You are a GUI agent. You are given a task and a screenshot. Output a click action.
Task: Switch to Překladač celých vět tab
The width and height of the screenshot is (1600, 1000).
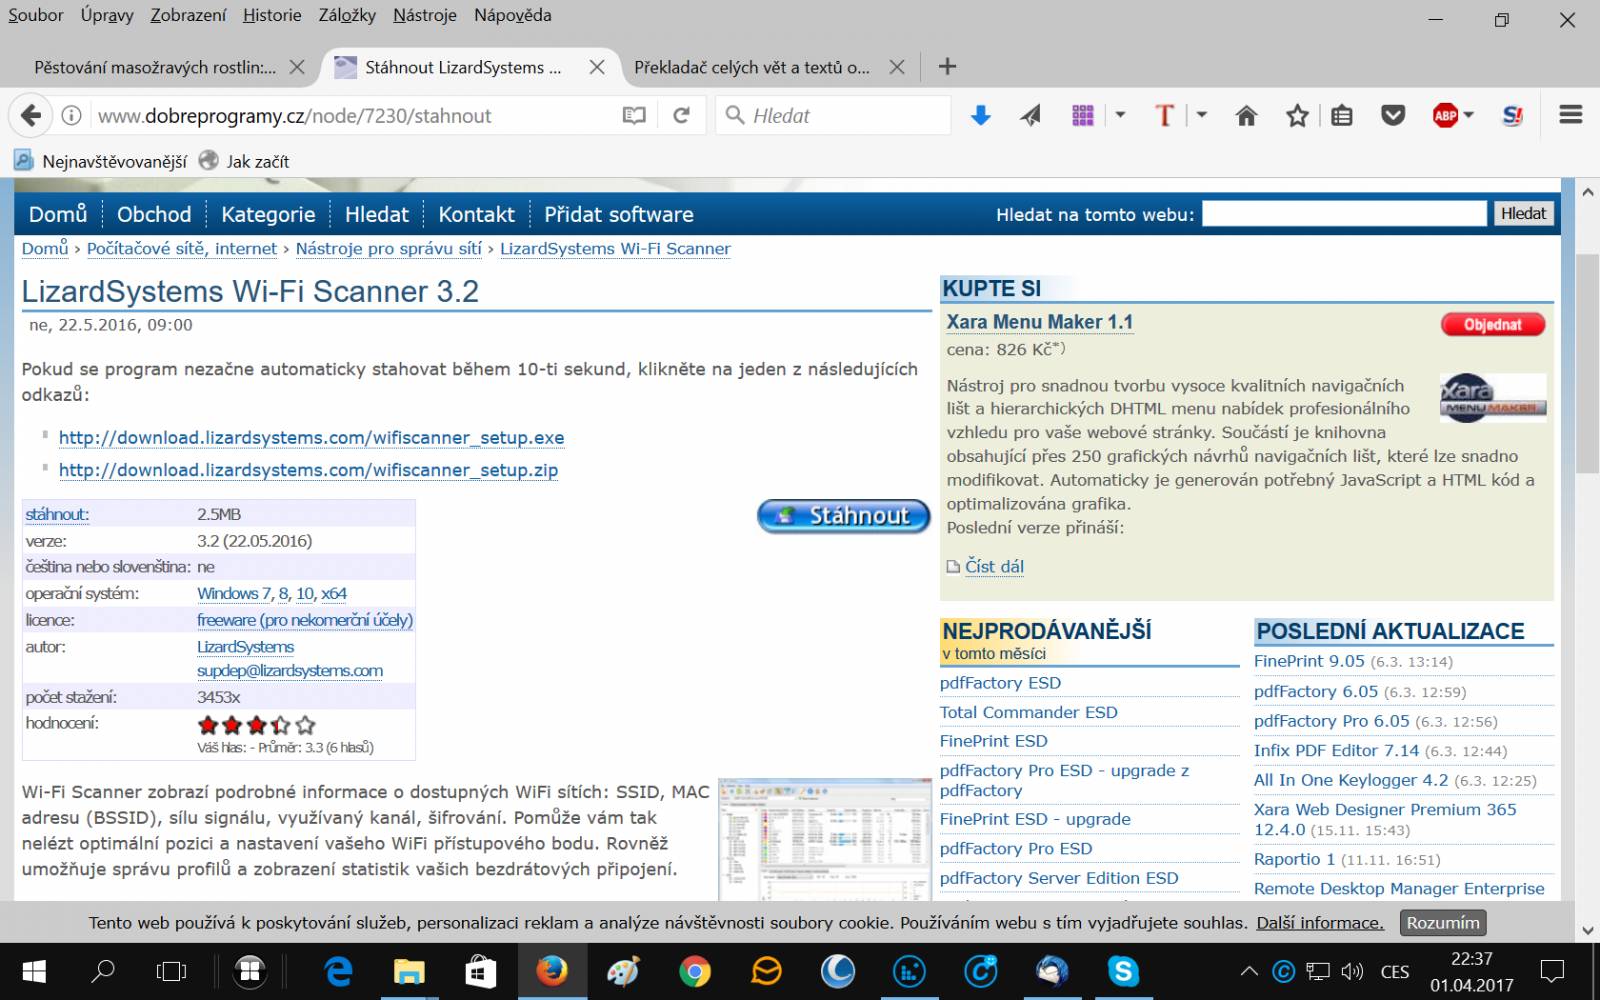752,67
